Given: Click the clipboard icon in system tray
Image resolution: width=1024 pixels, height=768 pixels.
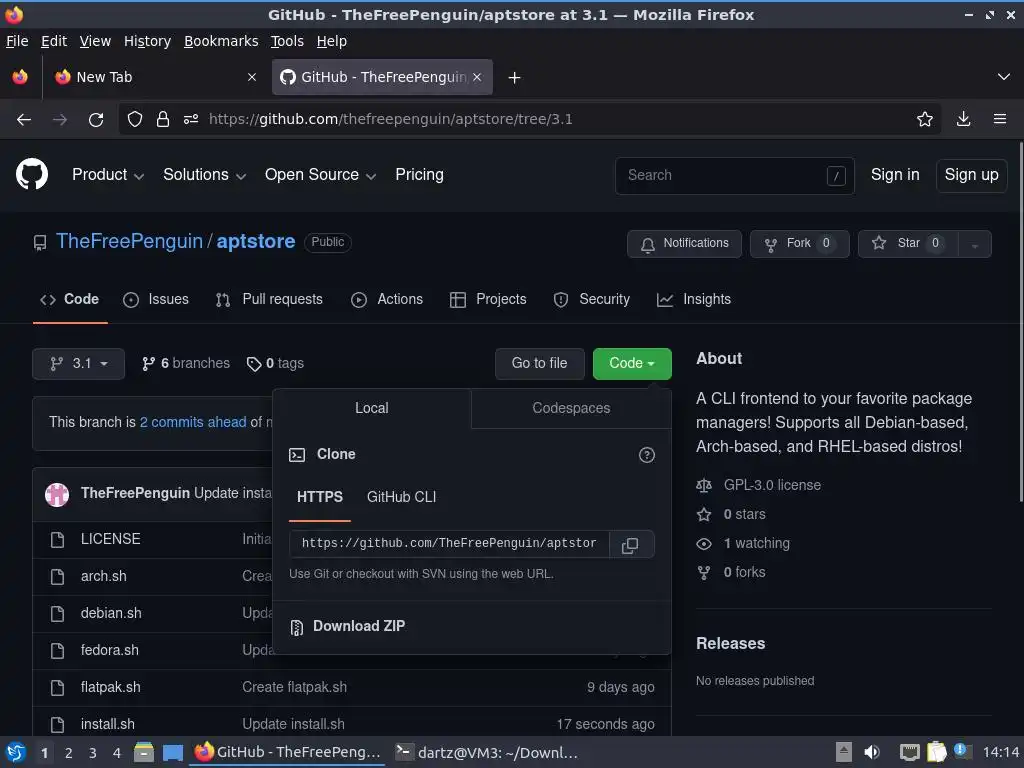Looking at the screenshot, I should point(936,752).
